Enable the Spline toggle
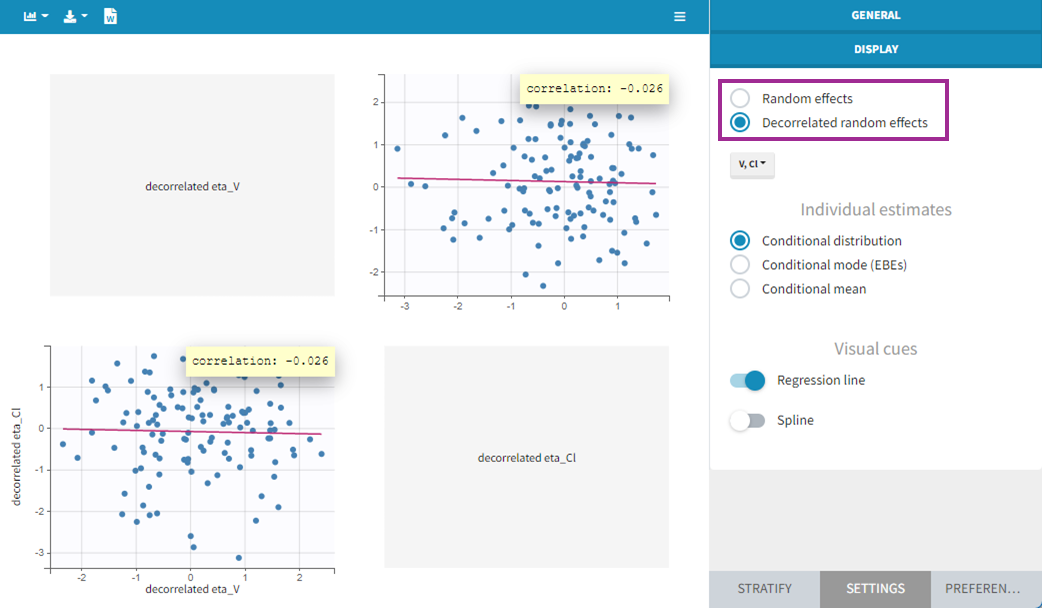Screen dimensions: 1042x608 (747, 421)
